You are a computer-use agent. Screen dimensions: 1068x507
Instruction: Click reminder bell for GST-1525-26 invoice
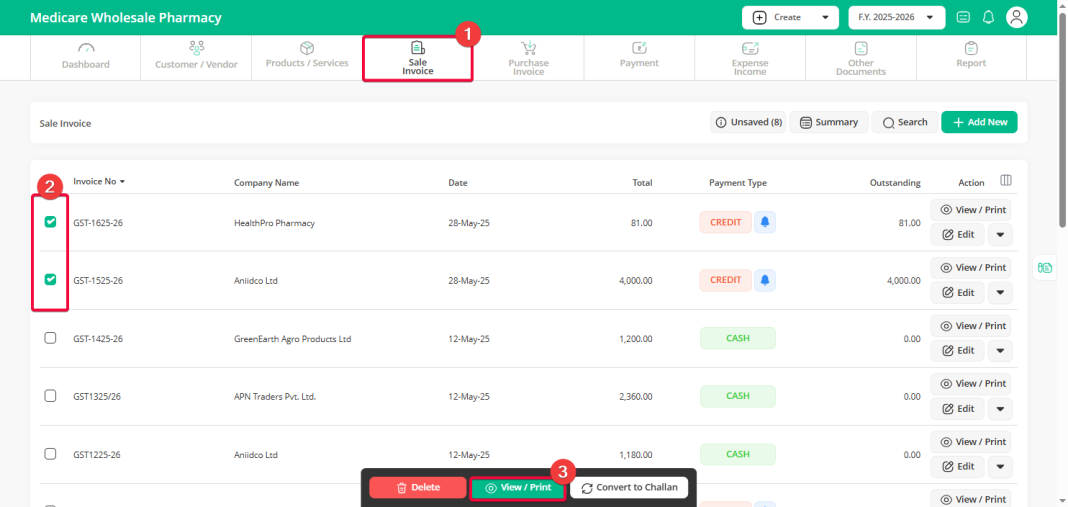point(765,280)
